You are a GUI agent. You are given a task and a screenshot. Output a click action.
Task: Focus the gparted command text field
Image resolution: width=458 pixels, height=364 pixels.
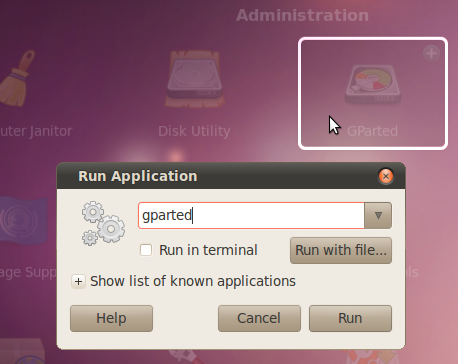coord(251,215)
